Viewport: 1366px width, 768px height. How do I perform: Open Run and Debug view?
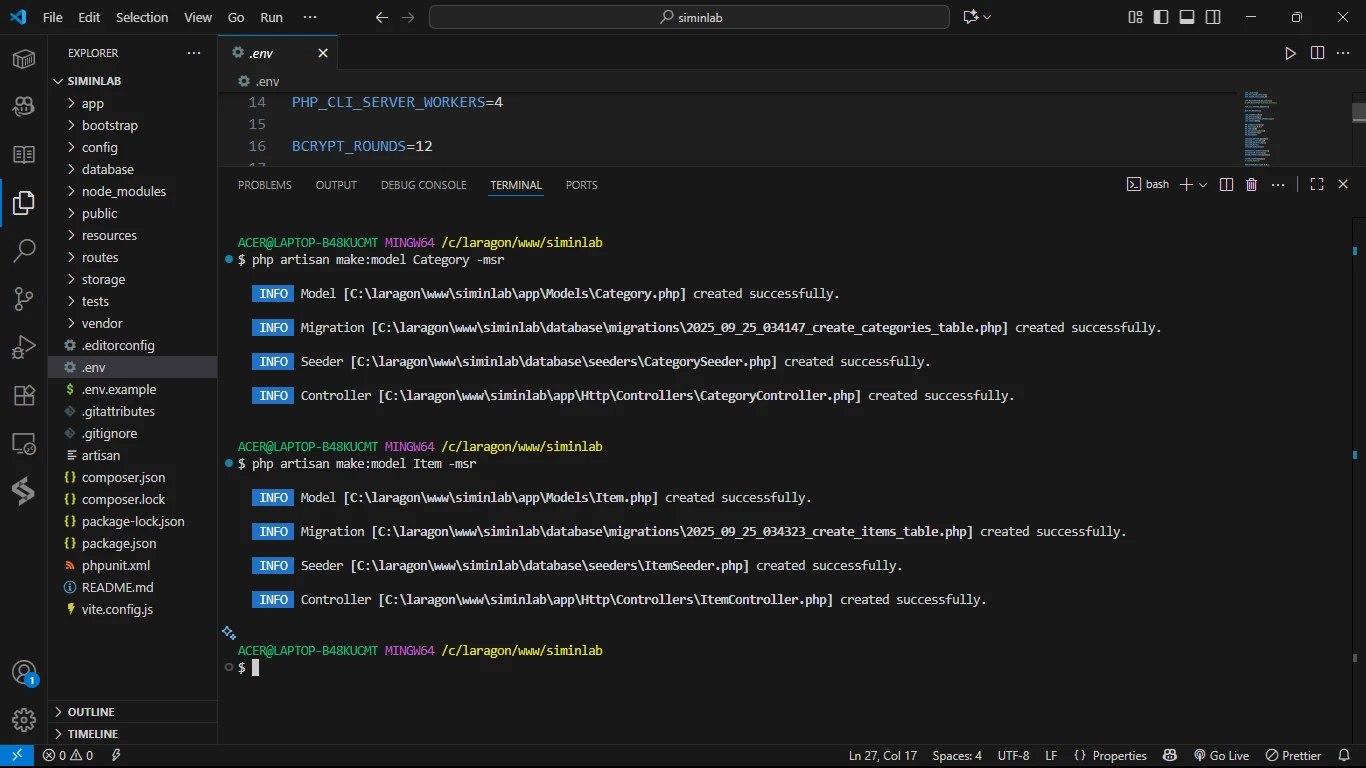tap(24, 347)
